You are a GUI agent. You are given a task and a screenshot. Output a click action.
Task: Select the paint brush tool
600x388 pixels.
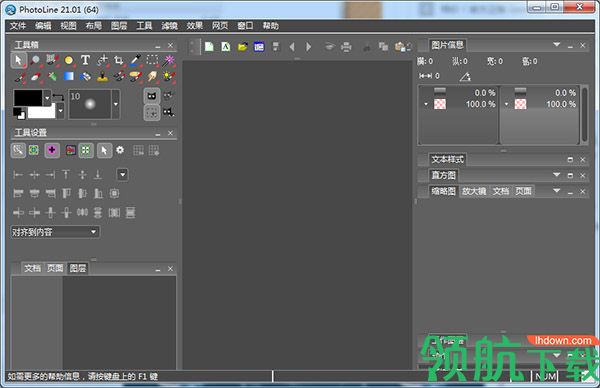pos(19,77)
